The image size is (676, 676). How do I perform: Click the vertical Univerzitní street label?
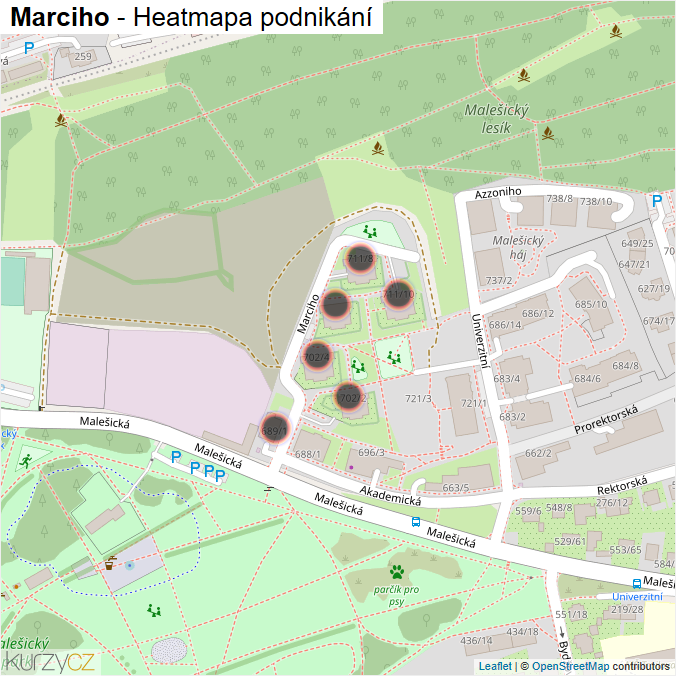[x=481, y=341]
